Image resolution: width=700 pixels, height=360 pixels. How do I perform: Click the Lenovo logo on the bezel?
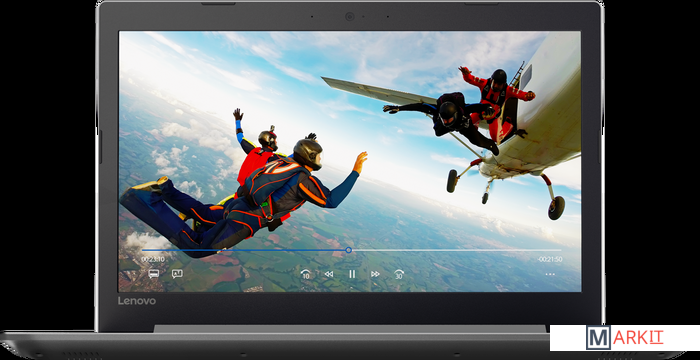[137, 301]
